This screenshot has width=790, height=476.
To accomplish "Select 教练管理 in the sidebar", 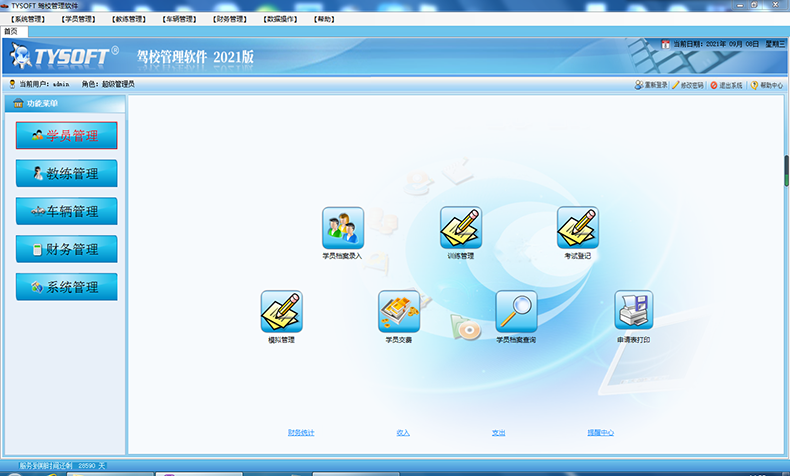I will click(x=66, y=173).
